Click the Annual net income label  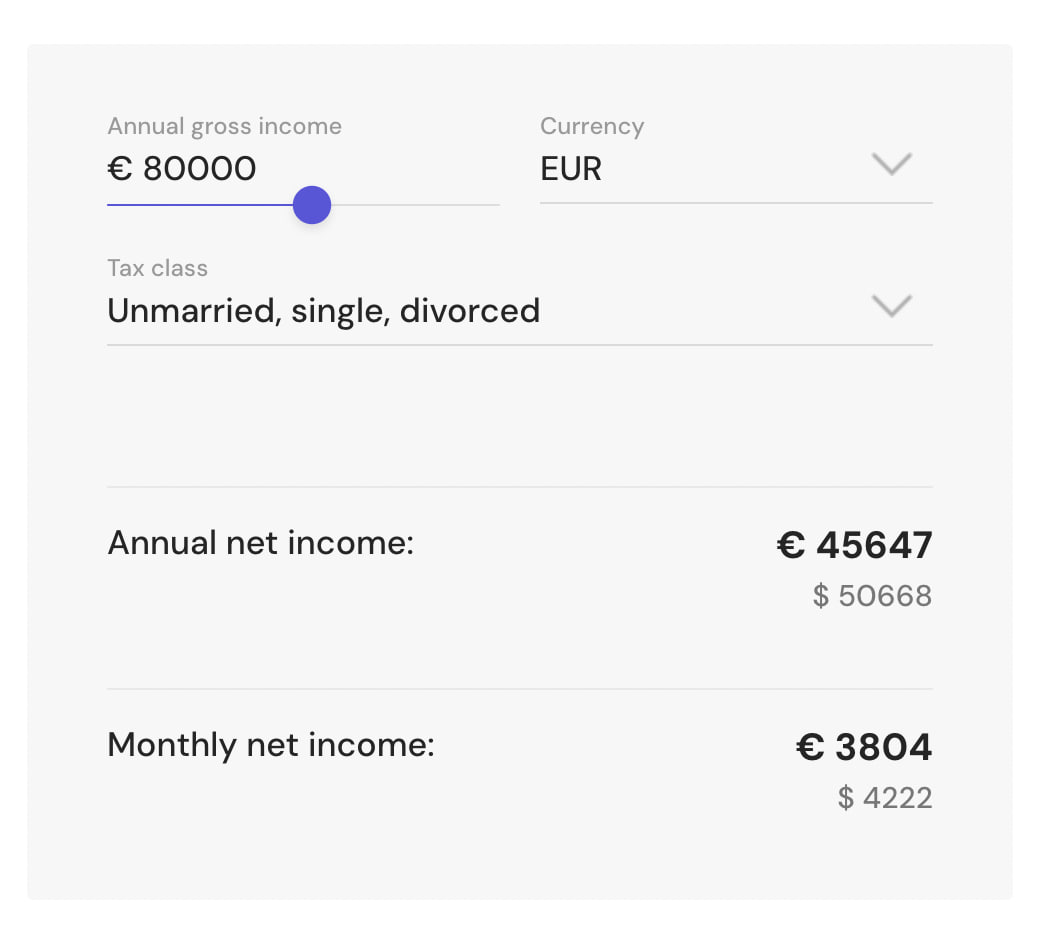[x=260, y=543]
